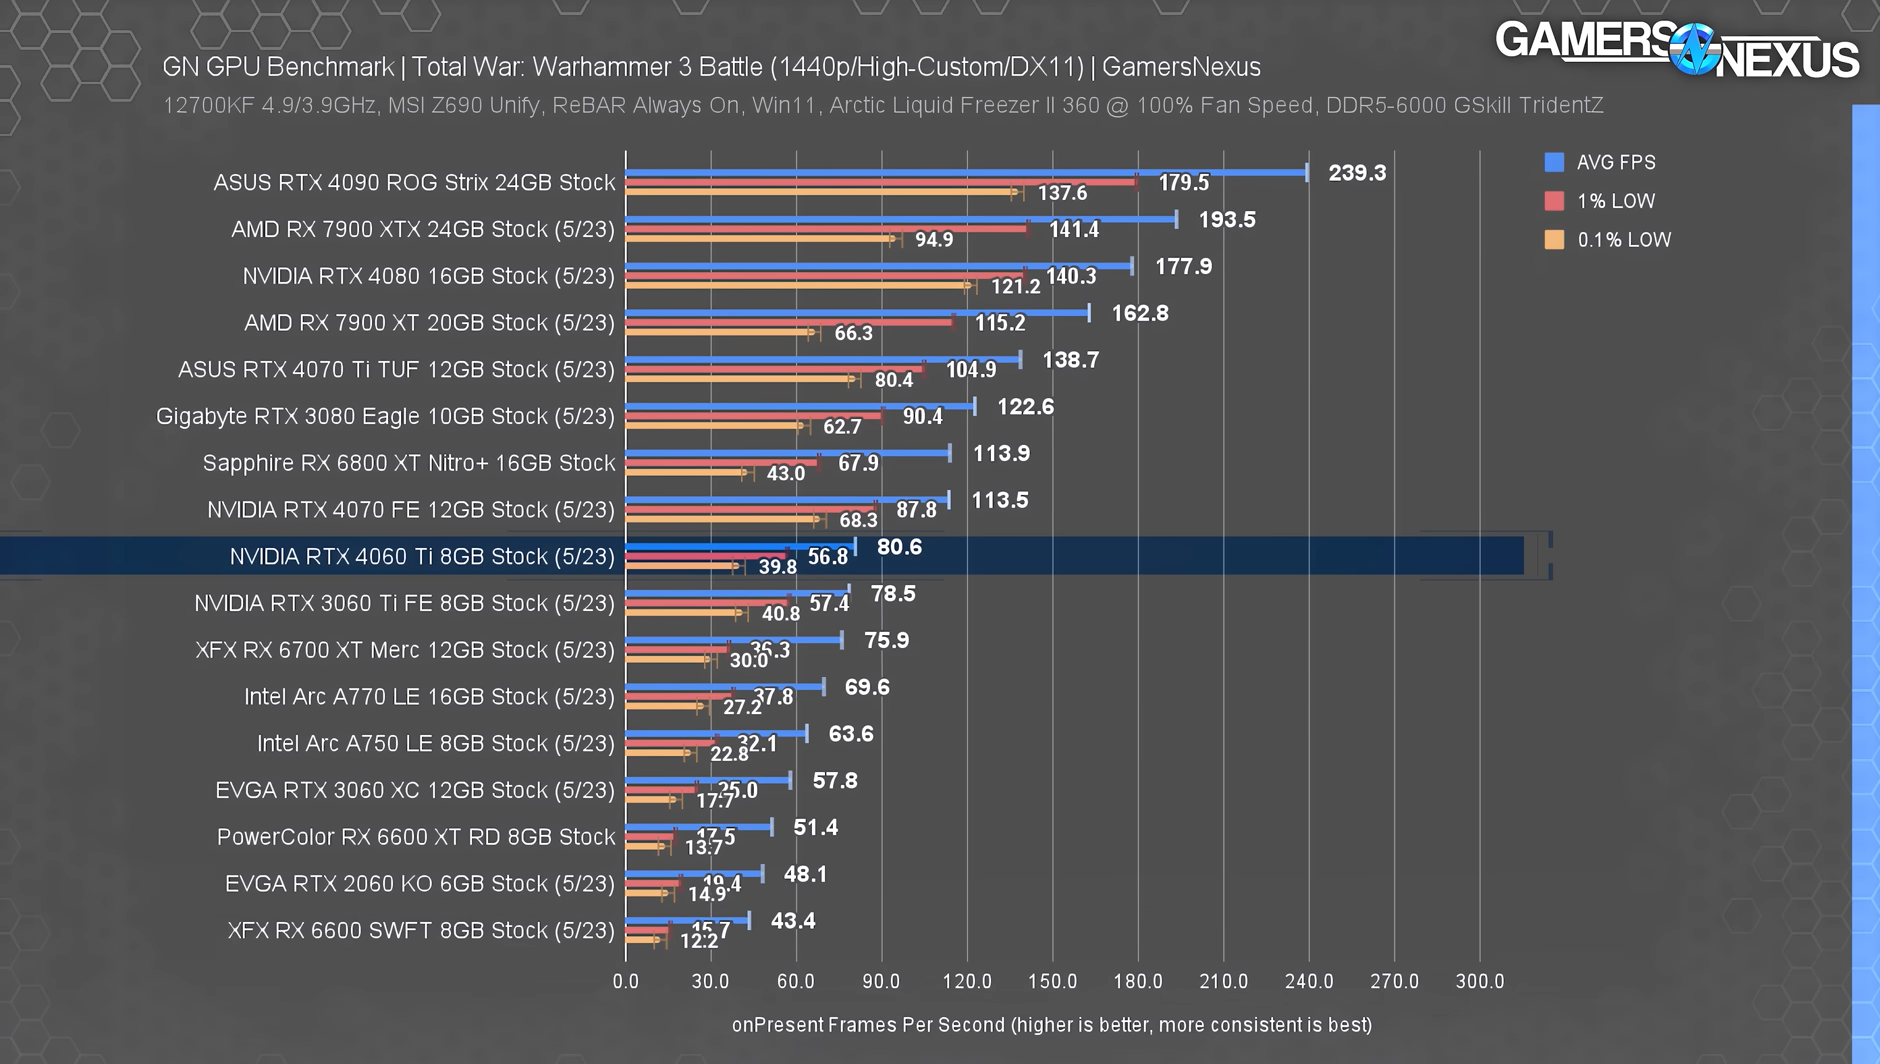The image size is (1880, 1064).
Task: Click highlighted NVIDIA RTX 4060 Ti 8GB label
Action: [422, 557]
